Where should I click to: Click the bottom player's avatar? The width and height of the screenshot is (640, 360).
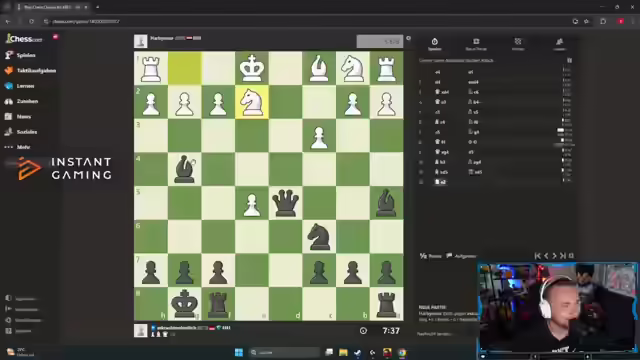[x=140, y=331]
